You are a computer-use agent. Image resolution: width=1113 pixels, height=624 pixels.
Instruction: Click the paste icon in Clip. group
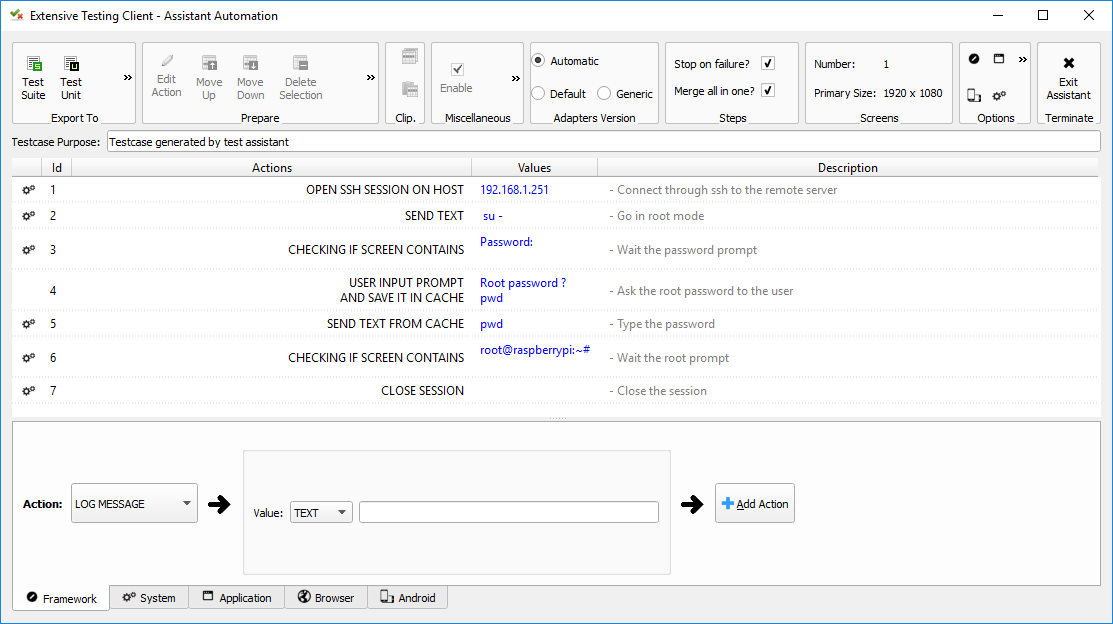410,89
